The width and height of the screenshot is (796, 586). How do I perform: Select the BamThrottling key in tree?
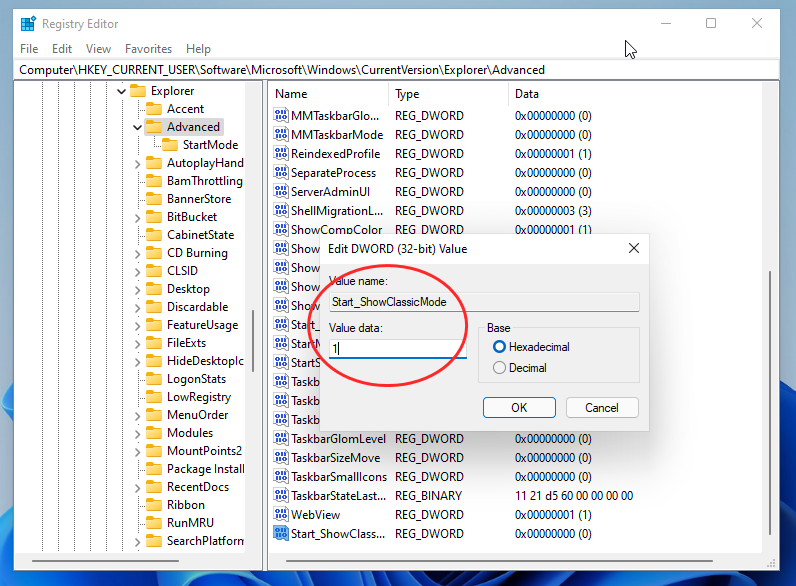pyautogui.click(x=205, y=181)
